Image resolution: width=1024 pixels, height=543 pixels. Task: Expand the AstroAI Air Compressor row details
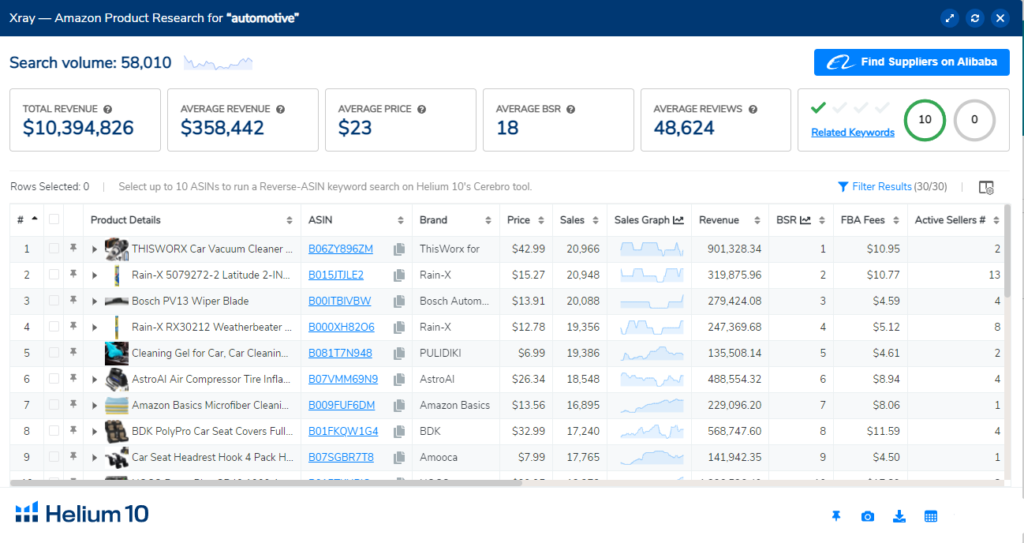click(x=95, y=379)
